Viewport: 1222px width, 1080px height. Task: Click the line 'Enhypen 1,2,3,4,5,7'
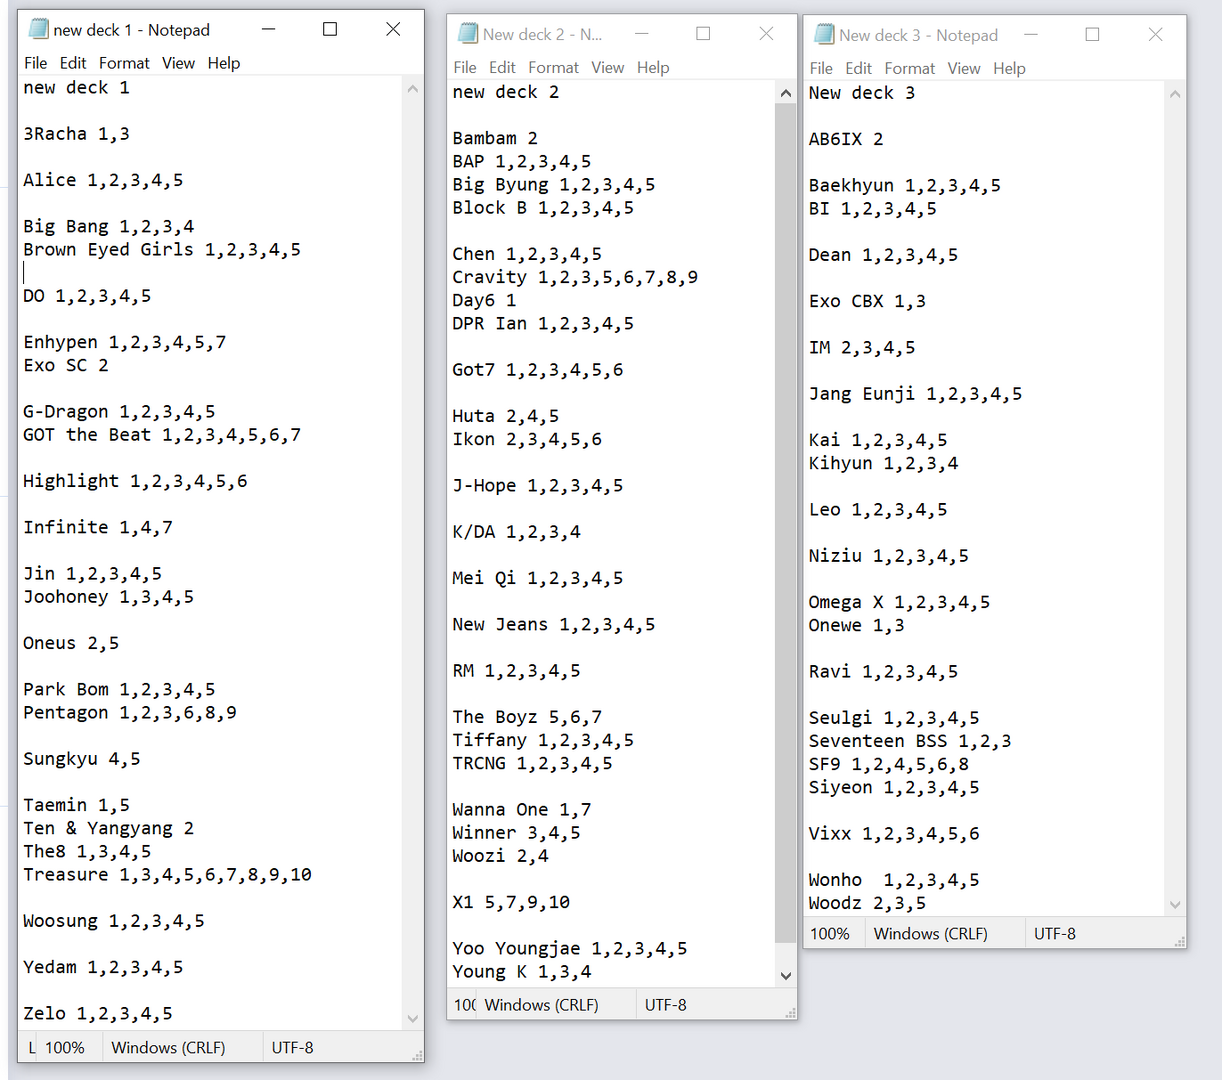click(125, 342)
